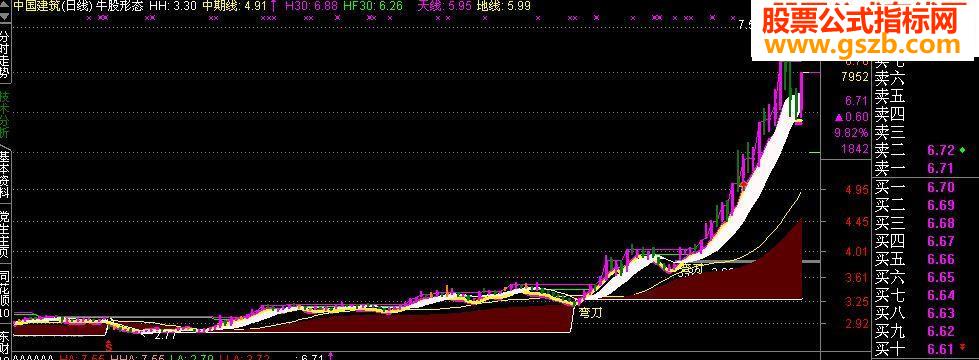Open the 基本资料 side tab

pyautogui.click(x=5, y=175)
